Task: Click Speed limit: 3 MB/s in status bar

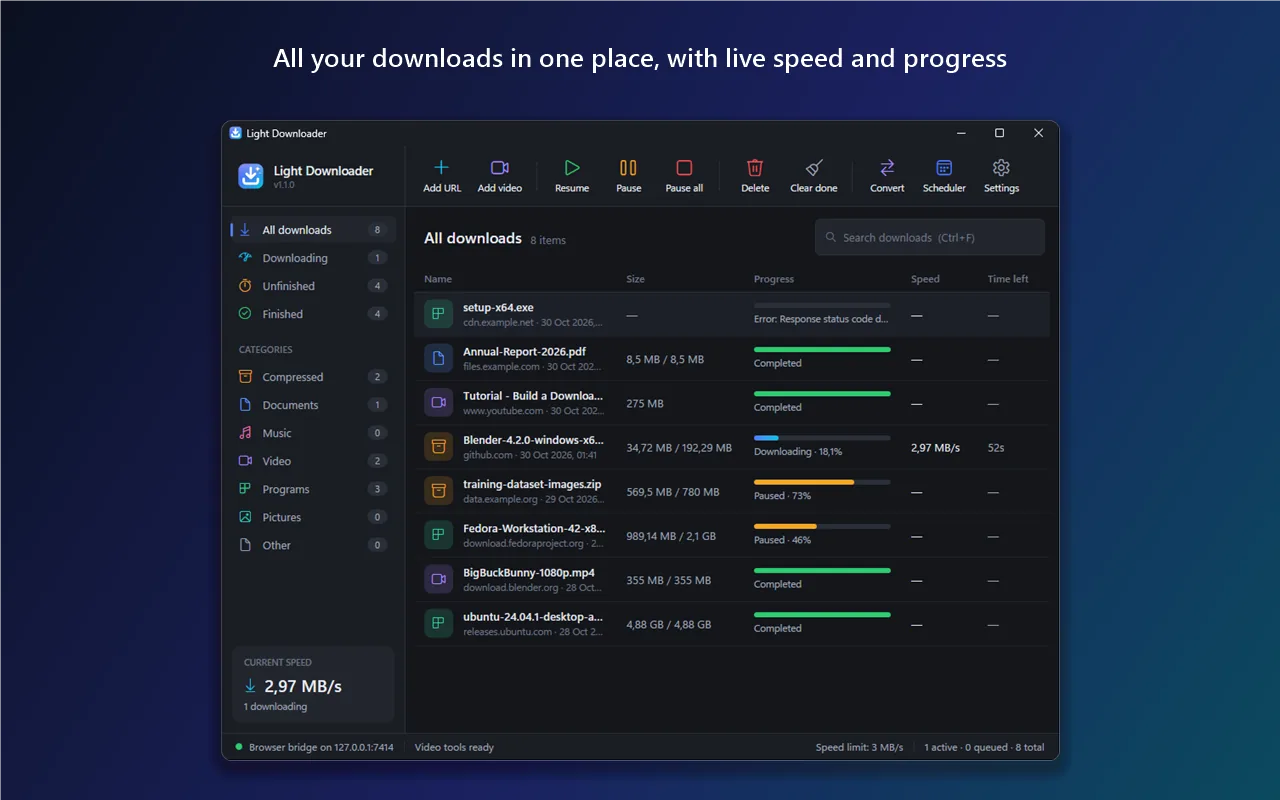Action: click(859, 747)
